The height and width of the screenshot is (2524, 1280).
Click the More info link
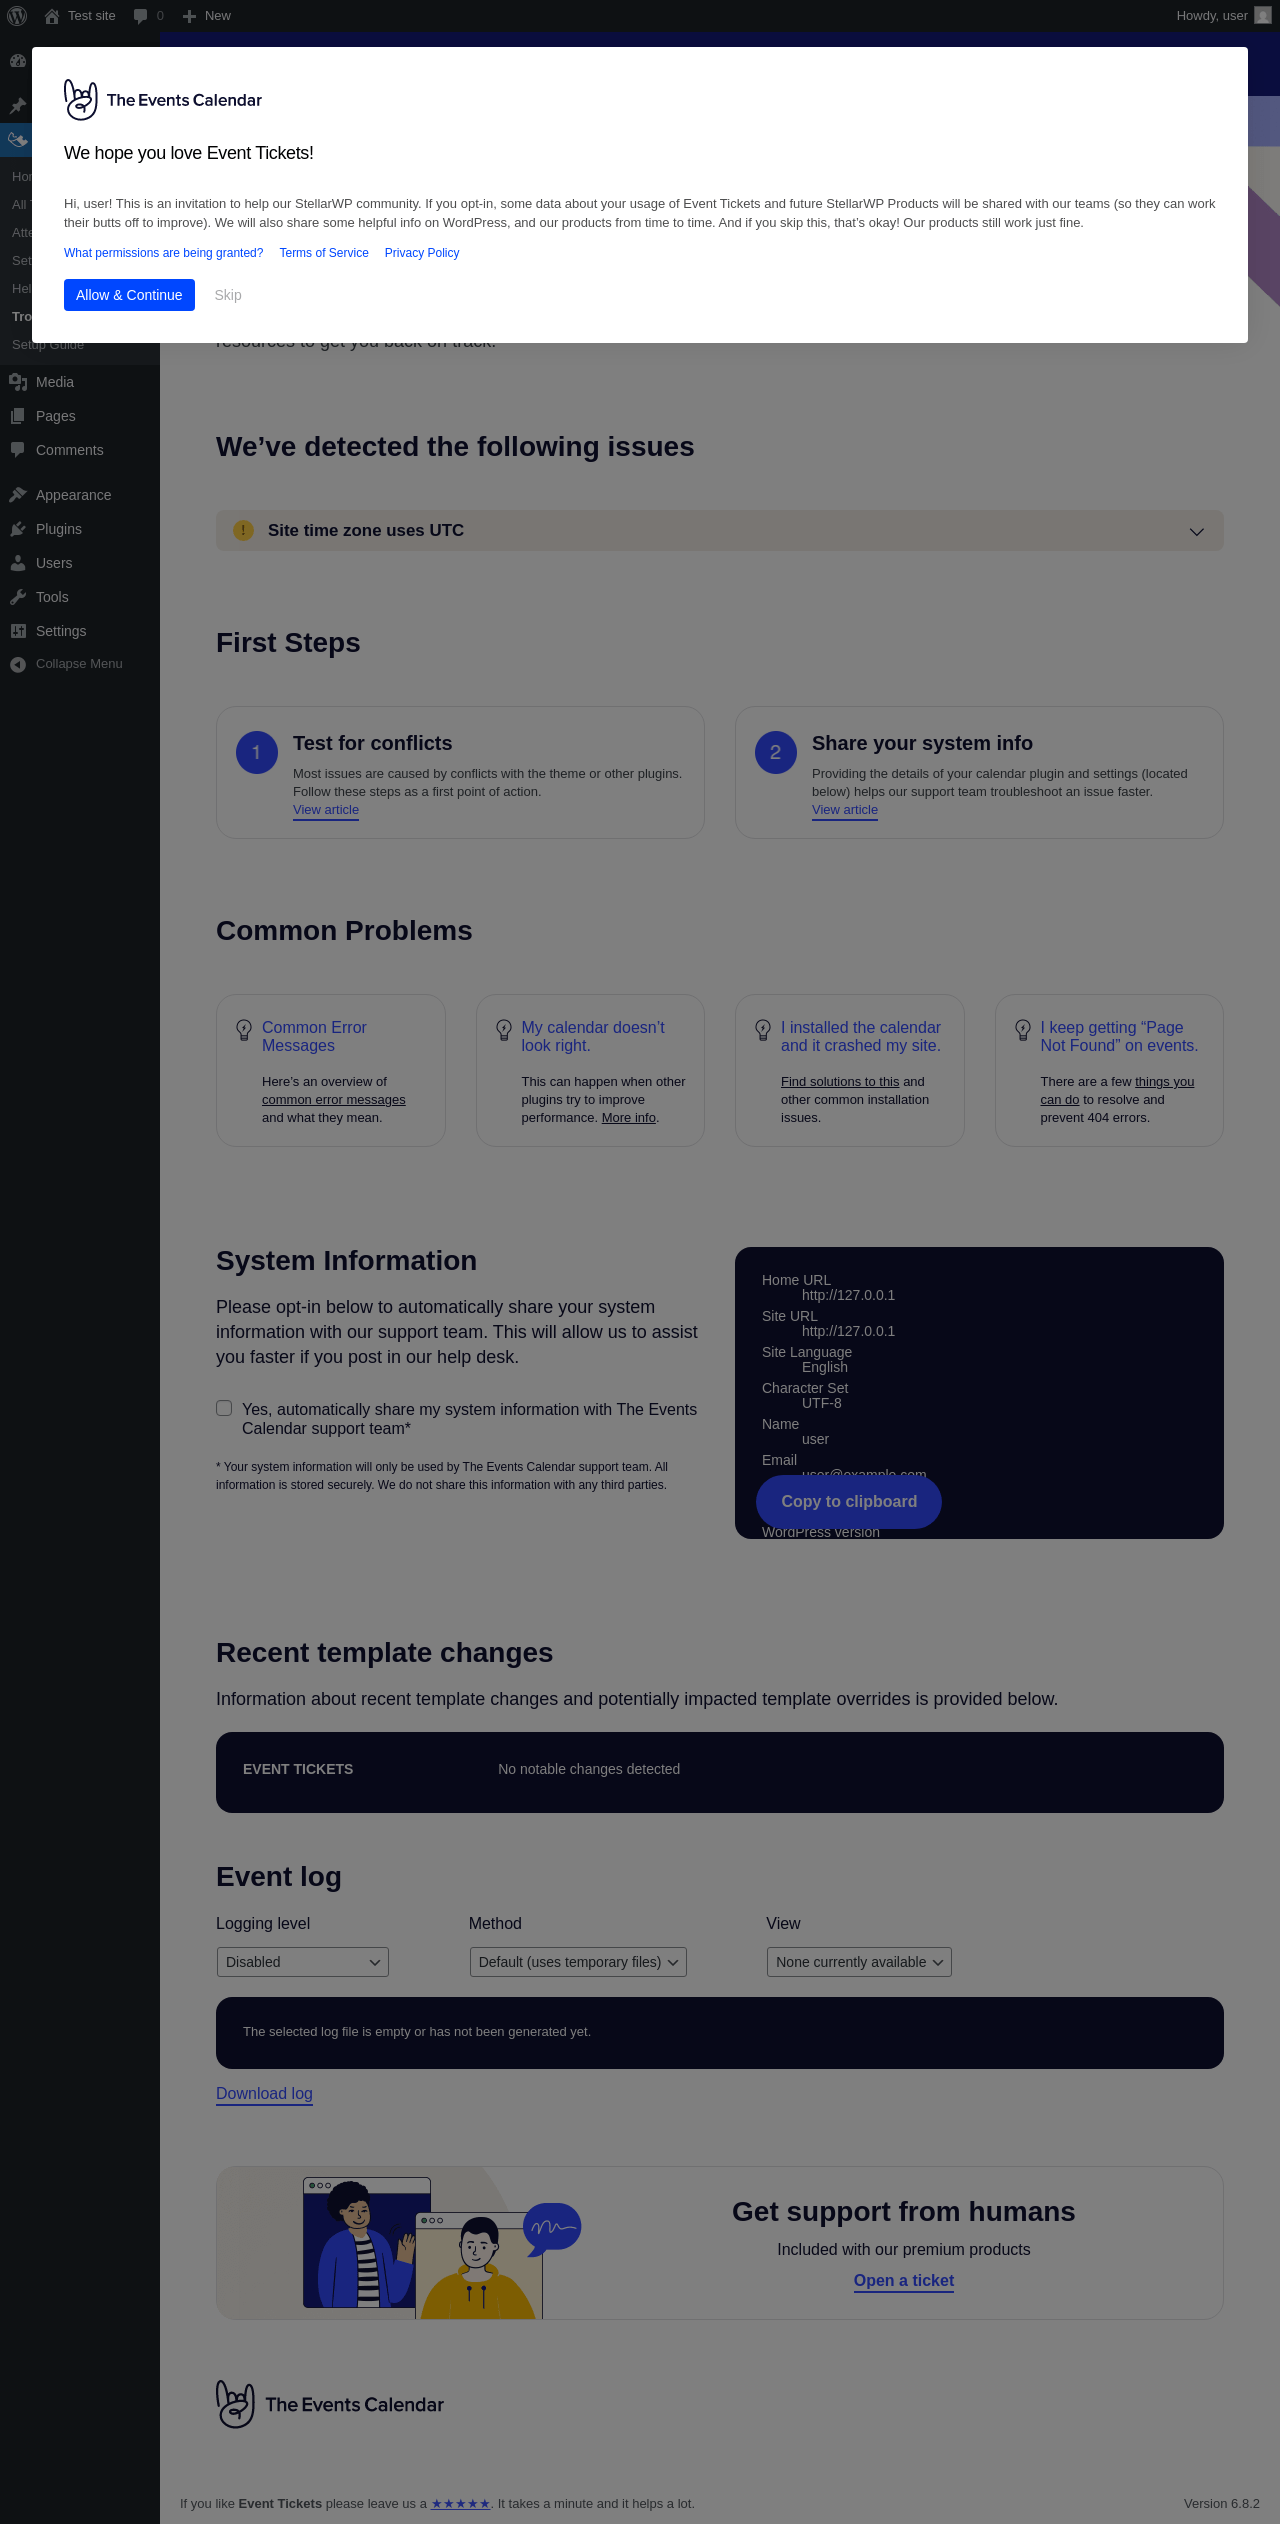coord(629,1118)
